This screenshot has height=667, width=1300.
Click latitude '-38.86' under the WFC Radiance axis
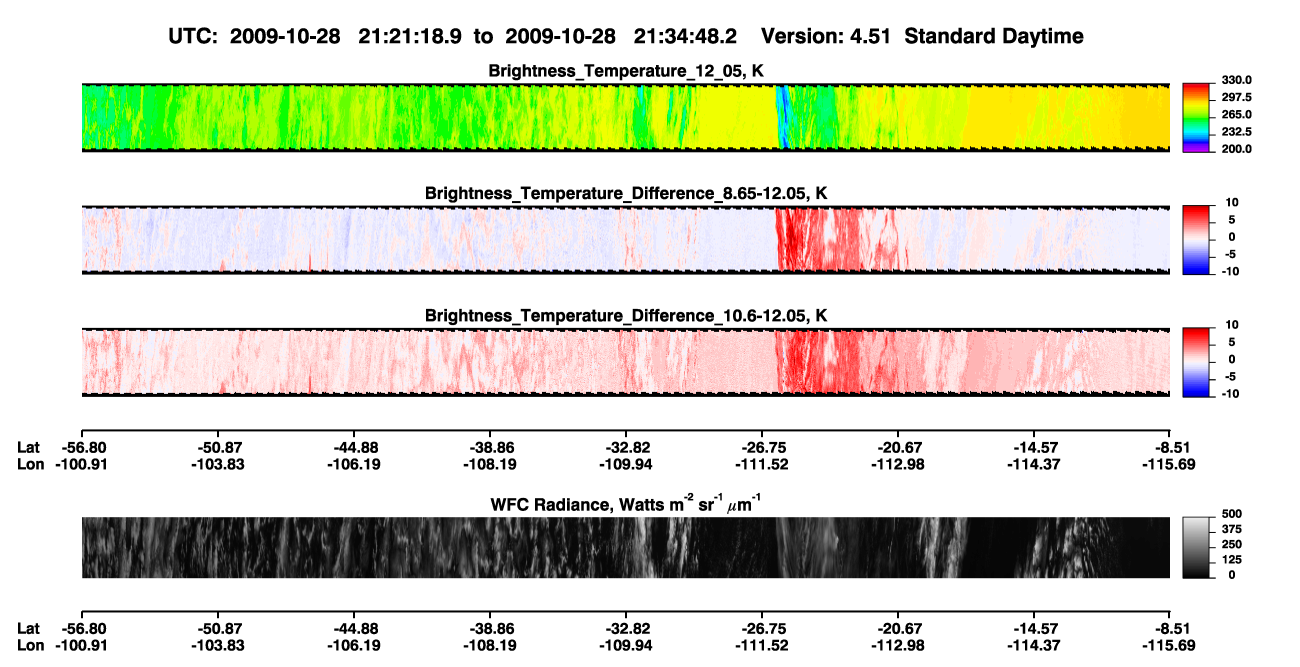pyautogui.click(x=490, y=629)
